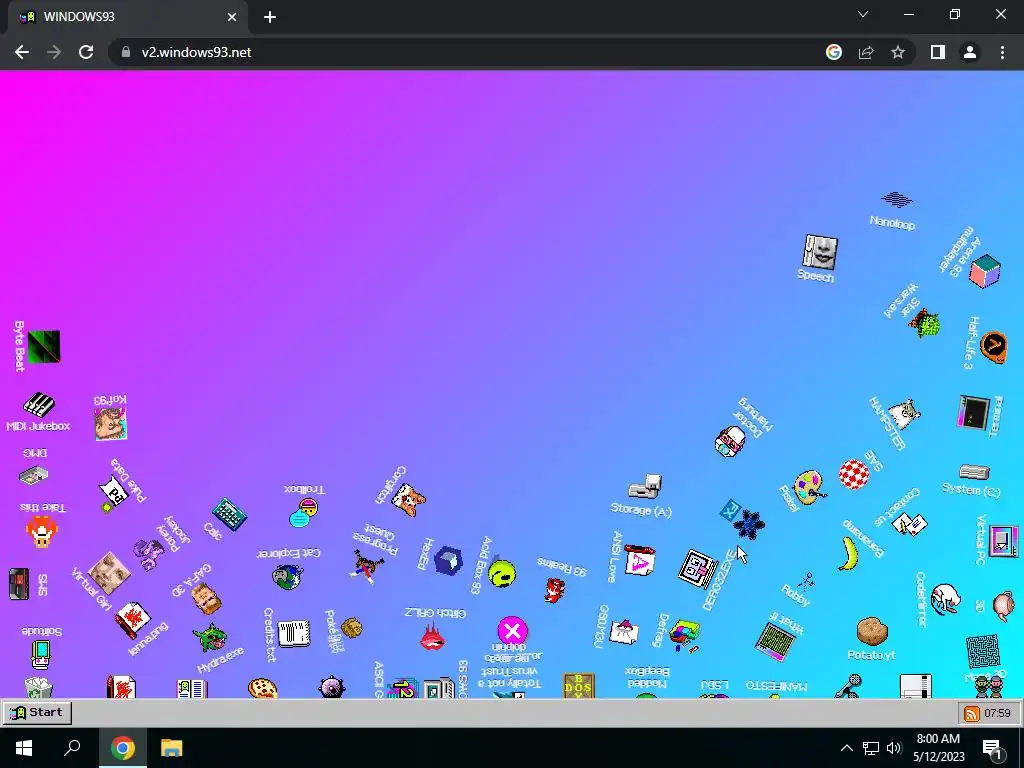This screenshot has width=1024, height=768.
Task: Launch the Bananamp banana icon
Action: 848,554
